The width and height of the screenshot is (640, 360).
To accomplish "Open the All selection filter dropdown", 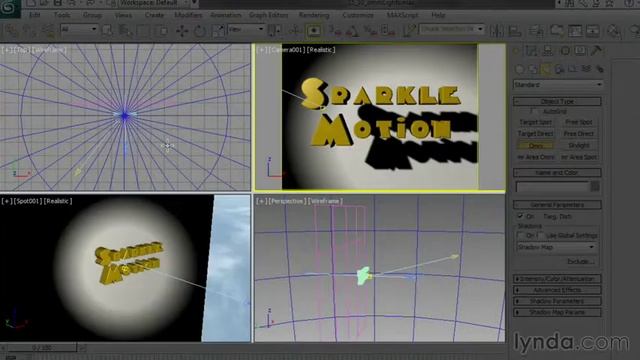I will [x=79, y=29].
